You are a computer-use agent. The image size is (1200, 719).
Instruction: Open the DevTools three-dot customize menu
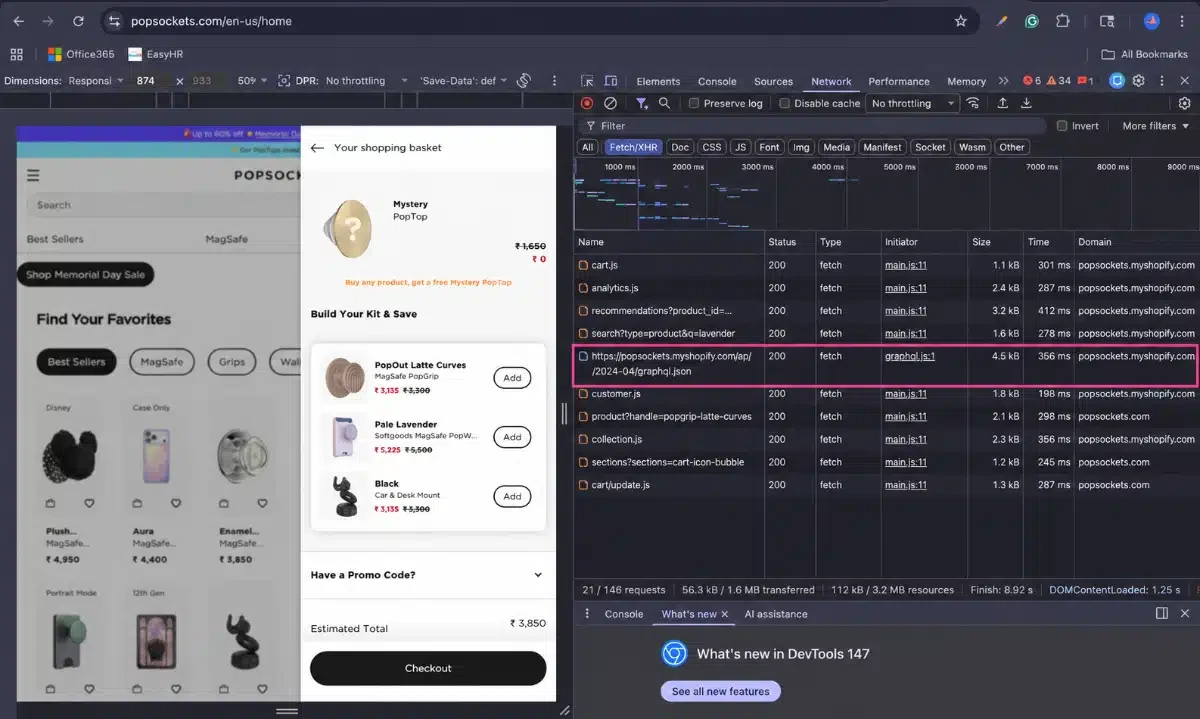coord(1161,81)
